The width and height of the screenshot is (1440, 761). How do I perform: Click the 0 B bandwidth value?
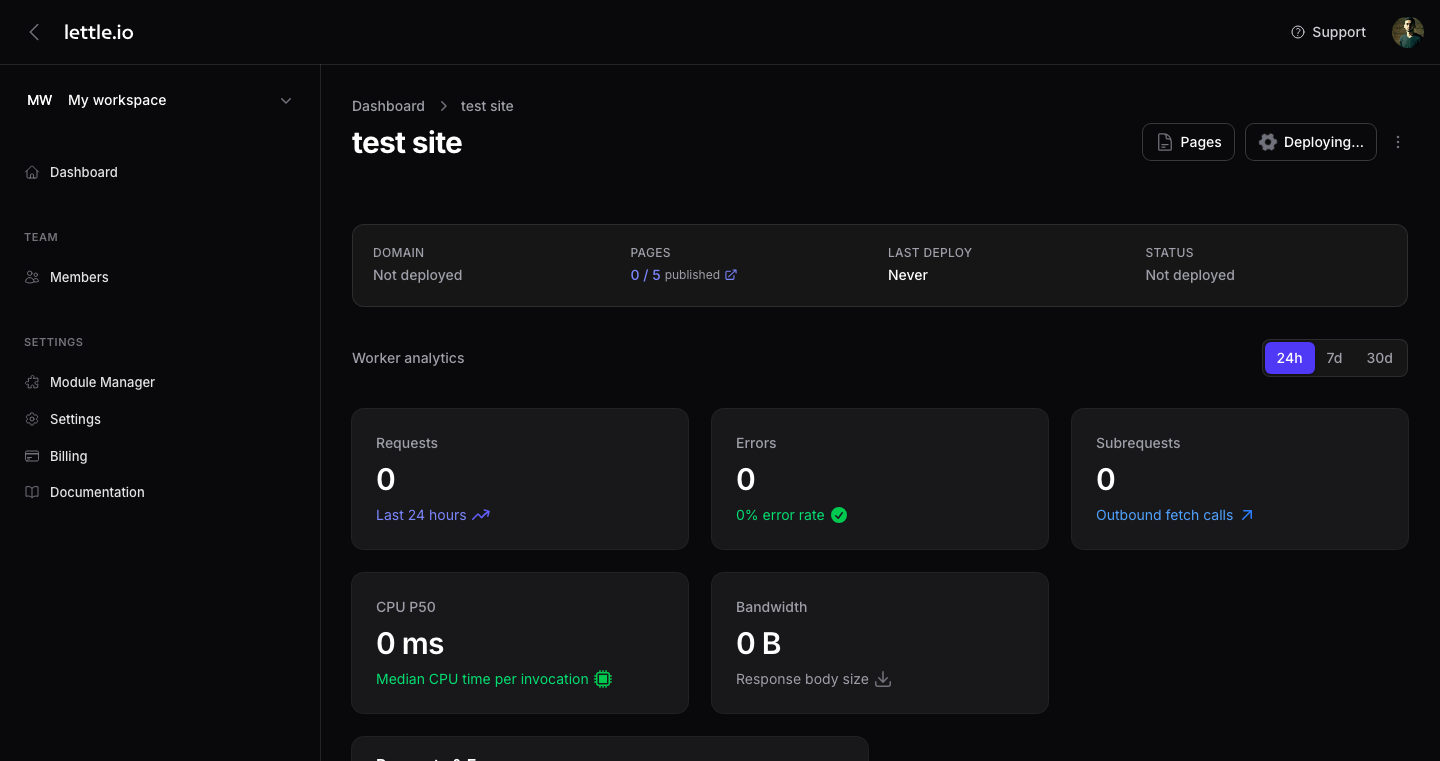pos(758,643)
